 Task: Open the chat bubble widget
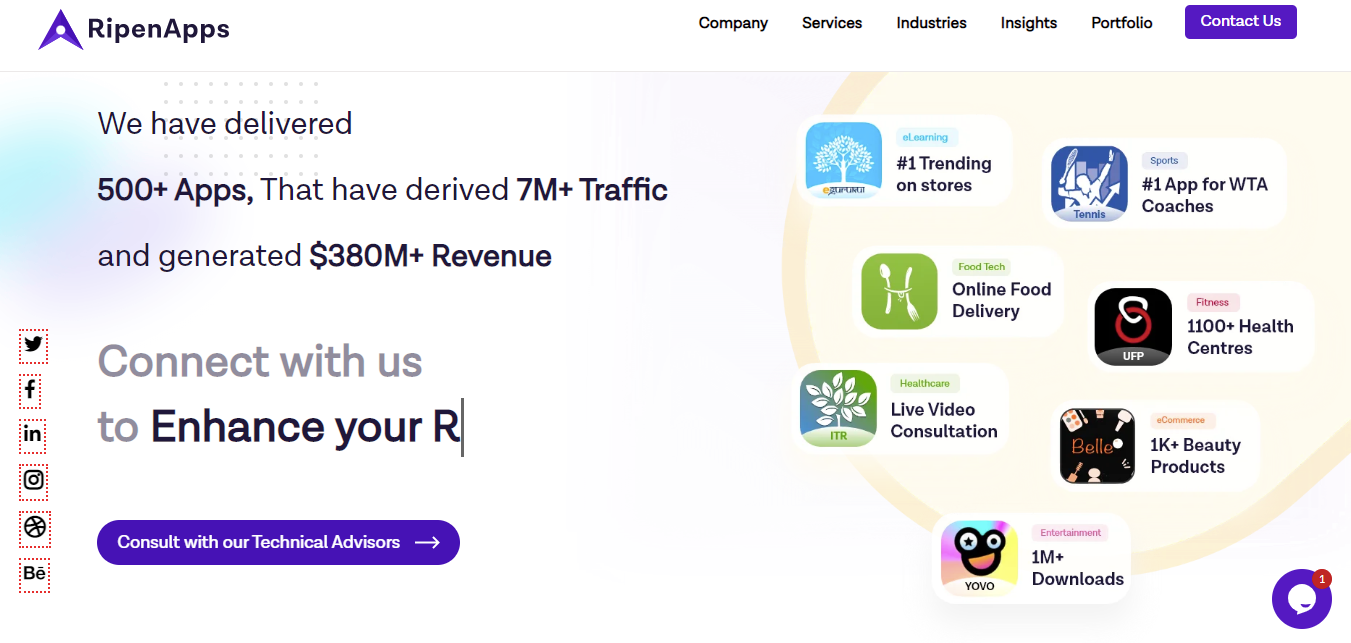1301,599
